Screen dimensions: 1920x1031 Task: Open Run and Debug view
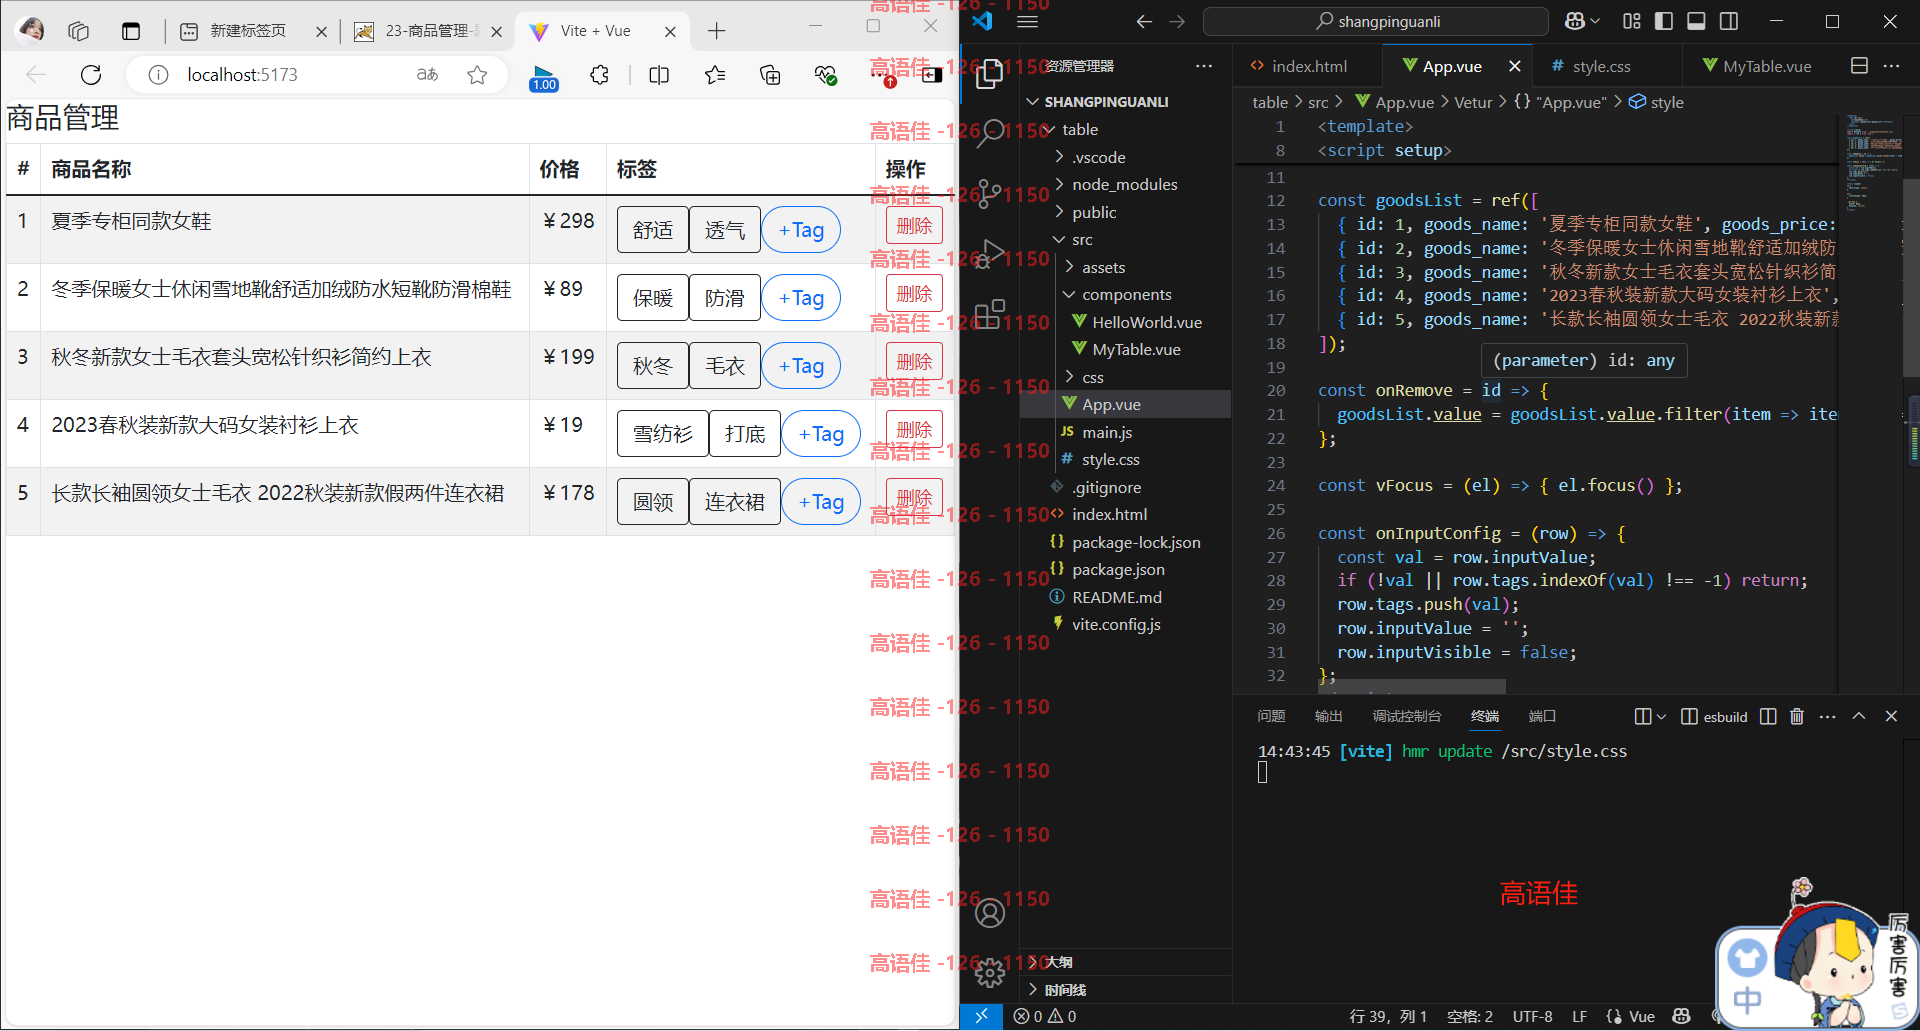point(989,254)
